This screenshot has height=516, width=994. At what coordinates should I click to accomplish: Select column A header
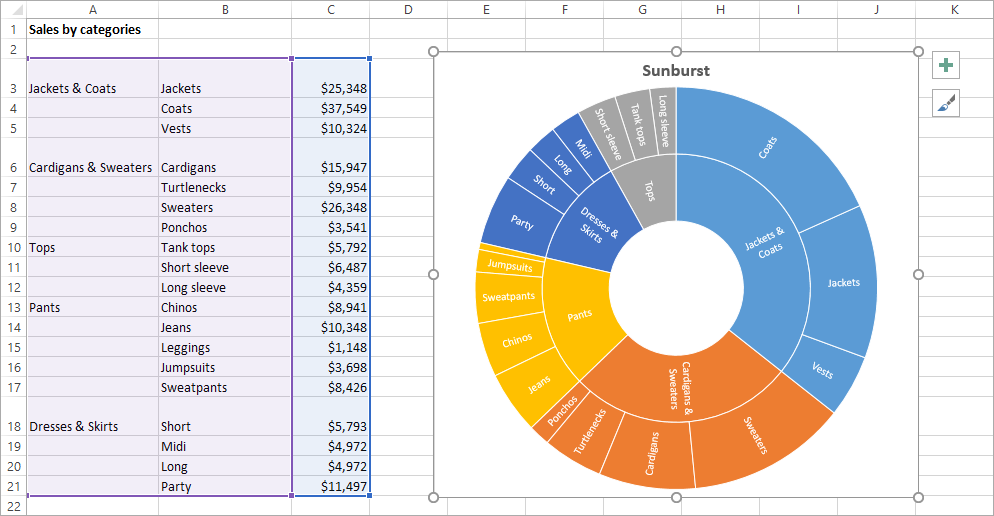[92, 9]
